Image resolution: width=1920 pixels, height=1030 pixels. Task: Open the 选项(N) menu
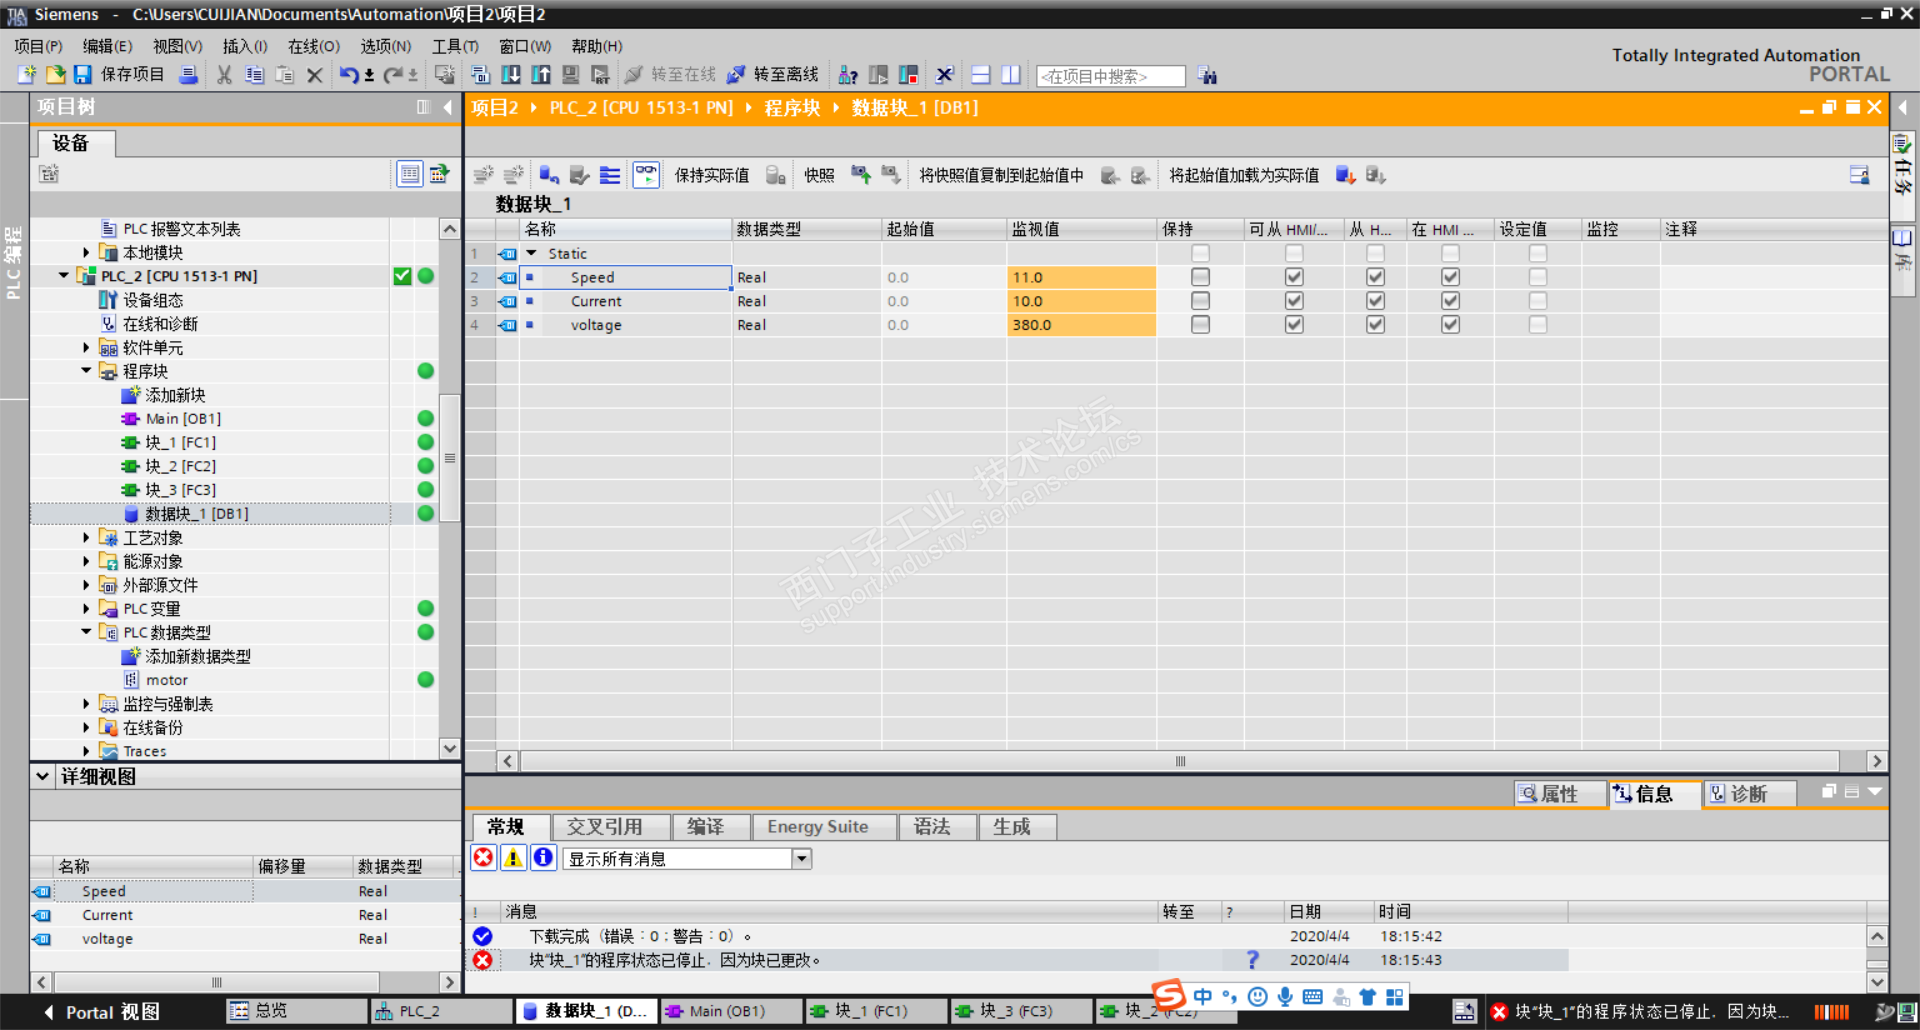[x=386, y=46]
